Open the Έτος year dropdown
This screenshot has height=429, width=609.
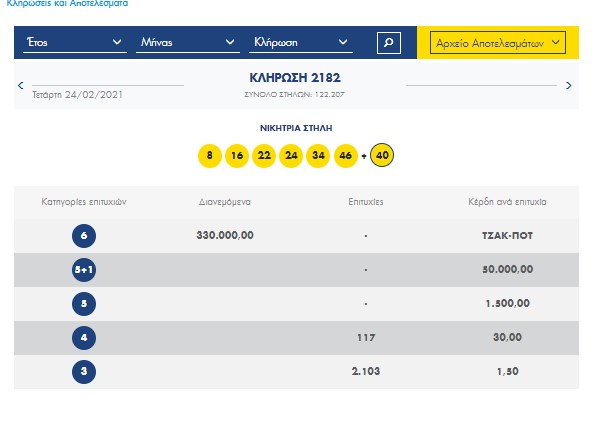76,43
